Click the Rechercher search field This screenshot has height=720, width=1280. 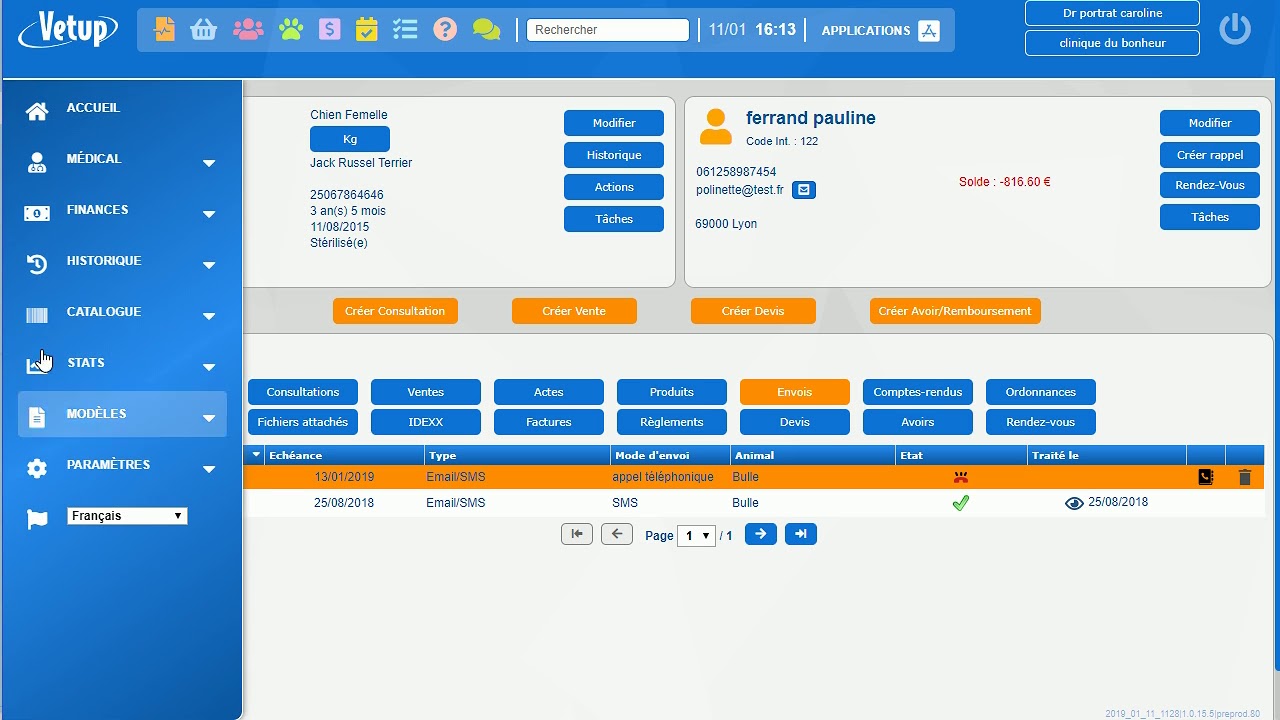point(608,30)
